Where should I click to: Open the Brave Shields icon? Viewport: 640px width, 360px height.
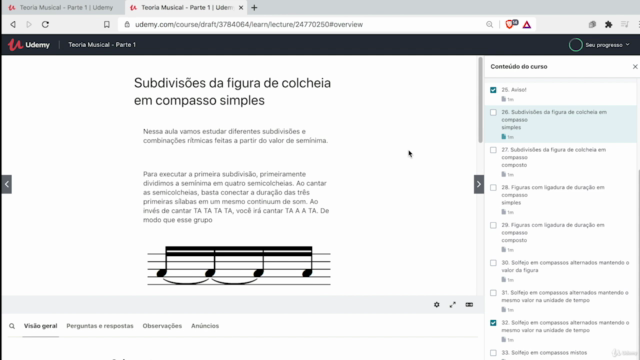click(511, 24)
